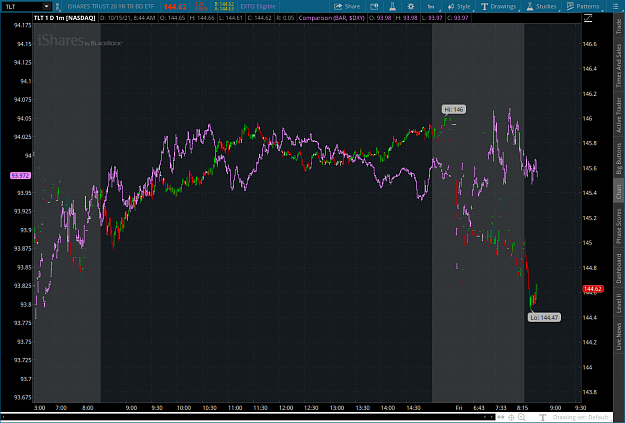Open the Patterns menu
Image resolution: width=625 pixels, height=423 pixels.
(583, 6)
